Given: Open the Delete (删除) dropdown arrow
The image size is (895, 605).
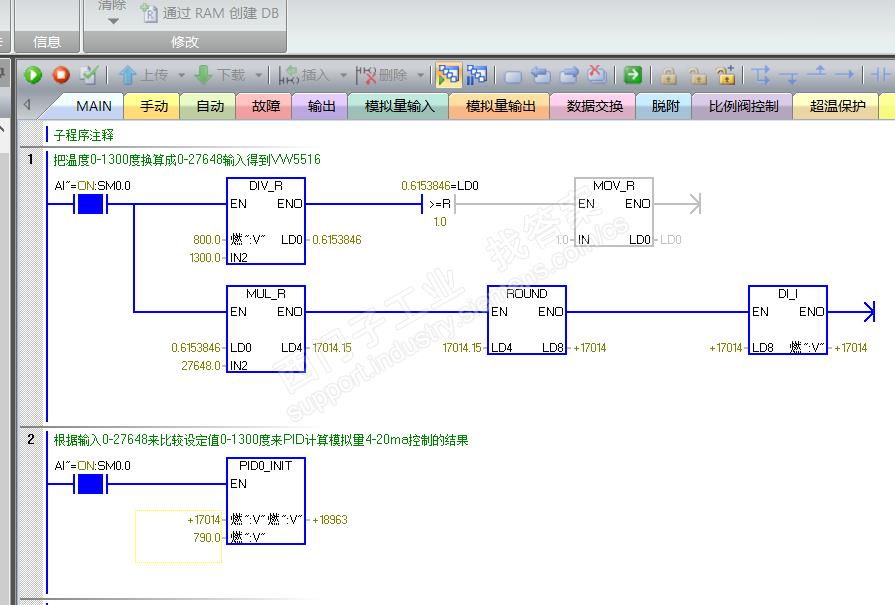Looking at the screenshot, I should point(421,75).
